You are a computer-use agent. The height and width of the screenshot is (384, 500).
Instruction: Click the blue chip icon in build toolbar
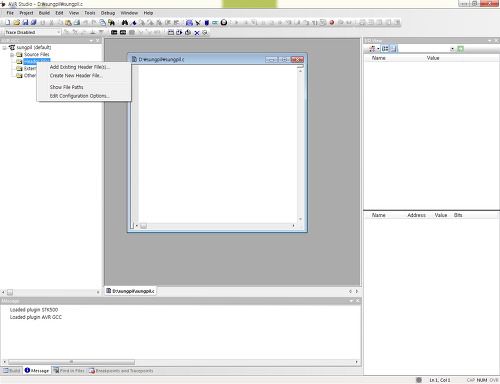tap(206, 22)
